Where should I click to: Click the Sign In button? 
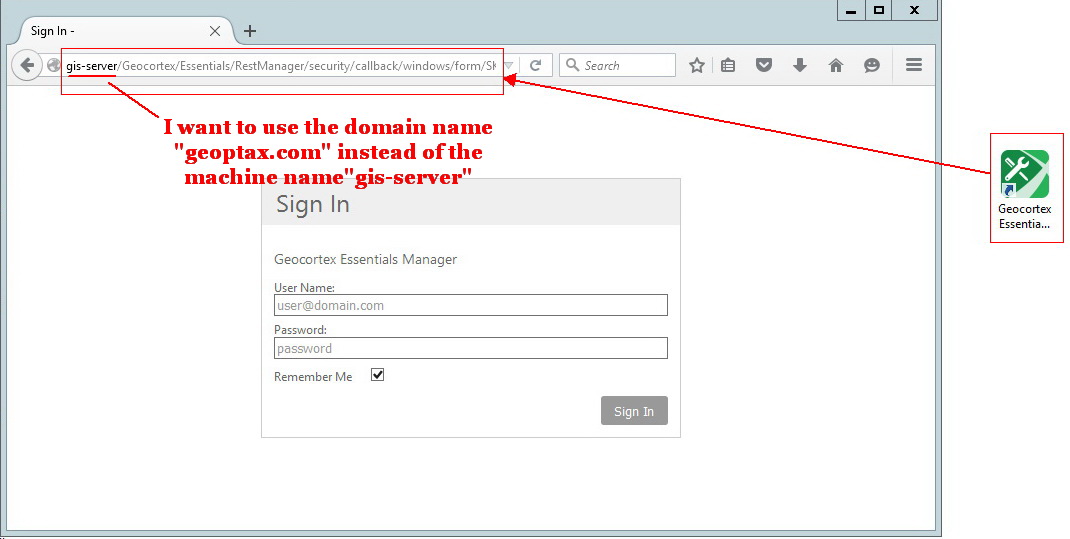coord(634,411)
